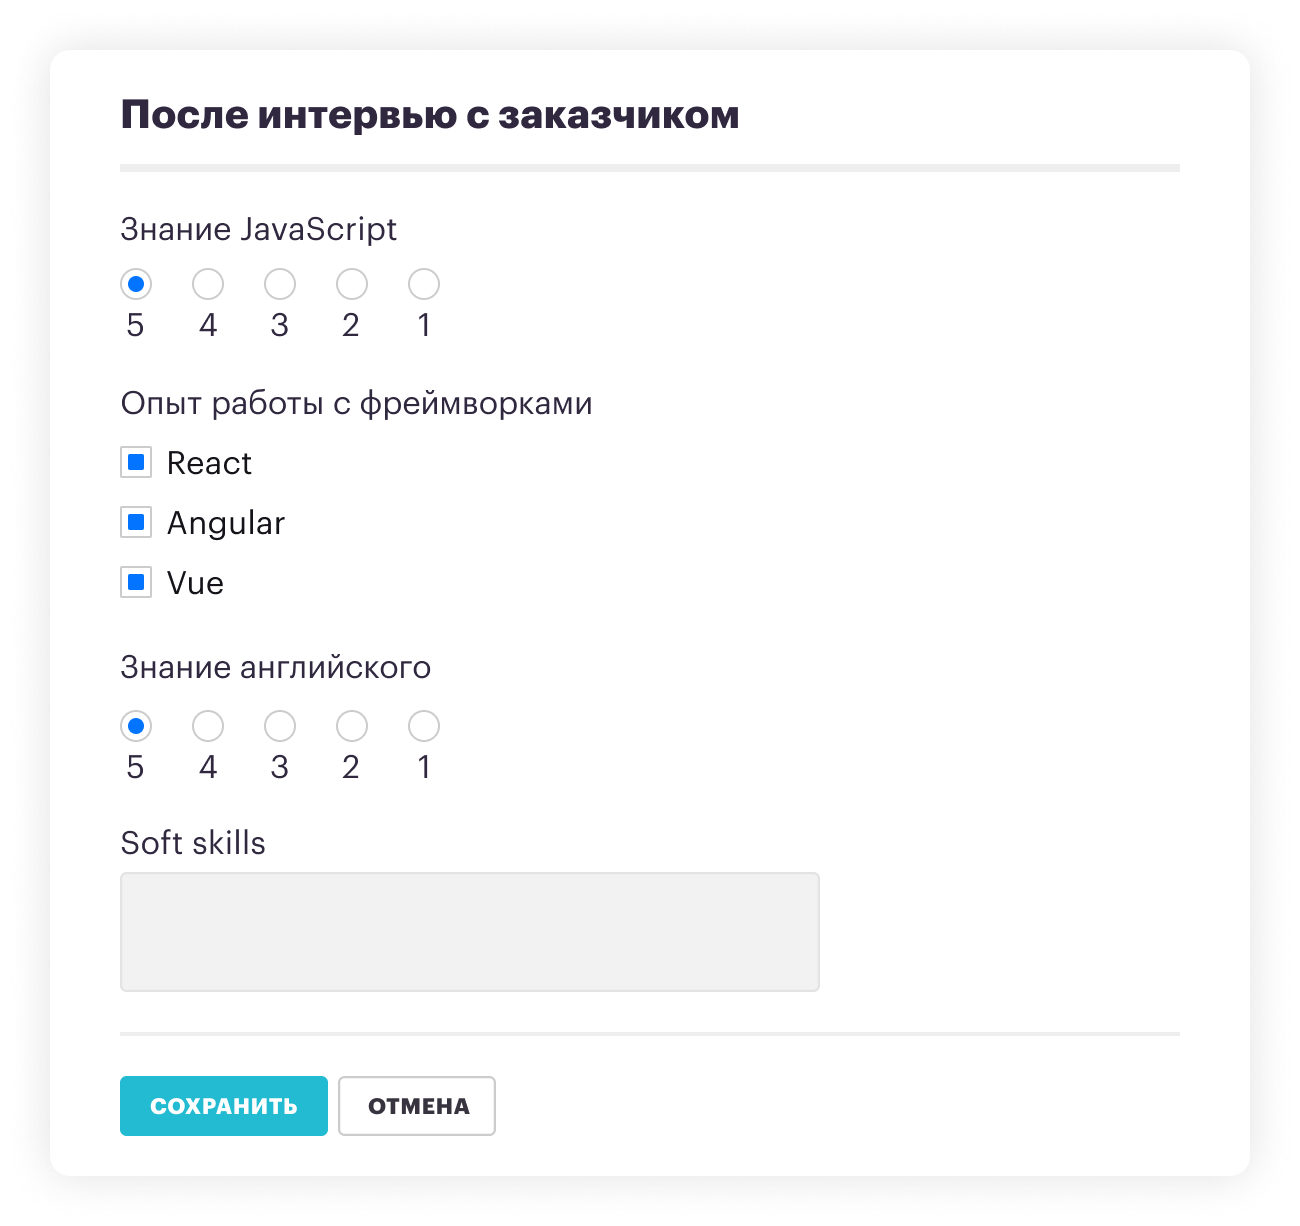Select rating 1 for Знание JavaScript
Viewport: 1300px width, 1226px height.
tap(424, 284)
